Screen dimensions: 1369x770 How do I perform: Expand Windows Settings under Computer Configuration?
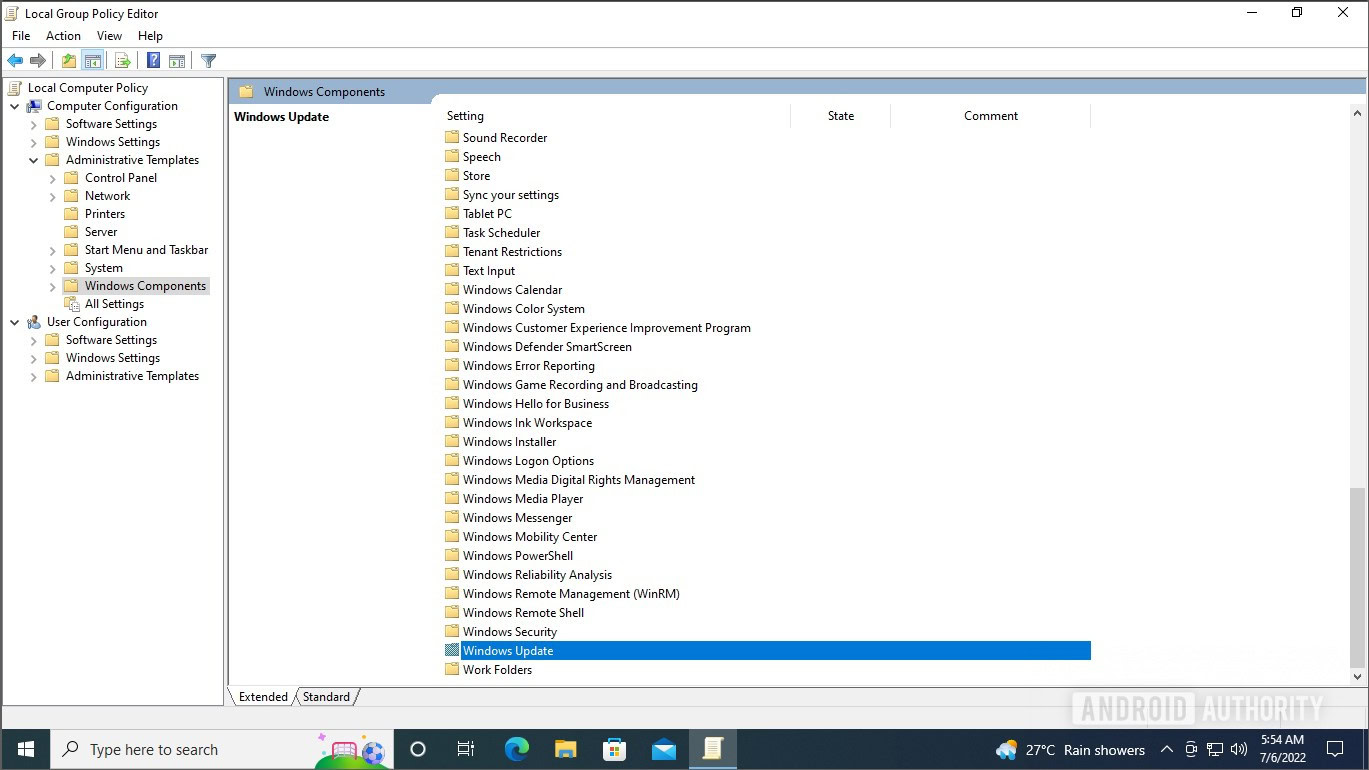click(x=33, y=142)
